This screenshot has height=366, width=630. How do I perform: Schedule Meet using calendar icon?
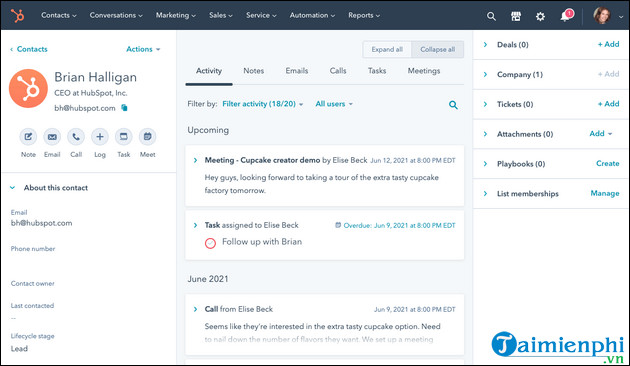pyautogui.click(x=147, y=137)
